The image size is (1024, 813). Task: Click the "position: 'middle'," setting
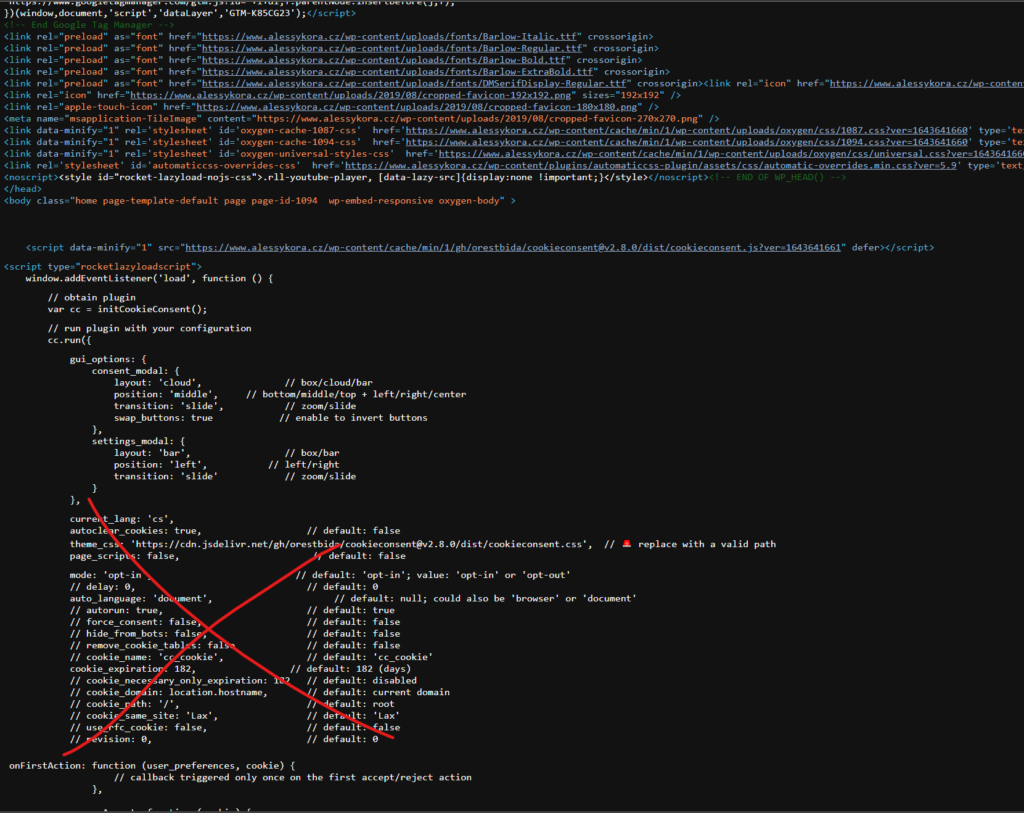tap(166, 394)
